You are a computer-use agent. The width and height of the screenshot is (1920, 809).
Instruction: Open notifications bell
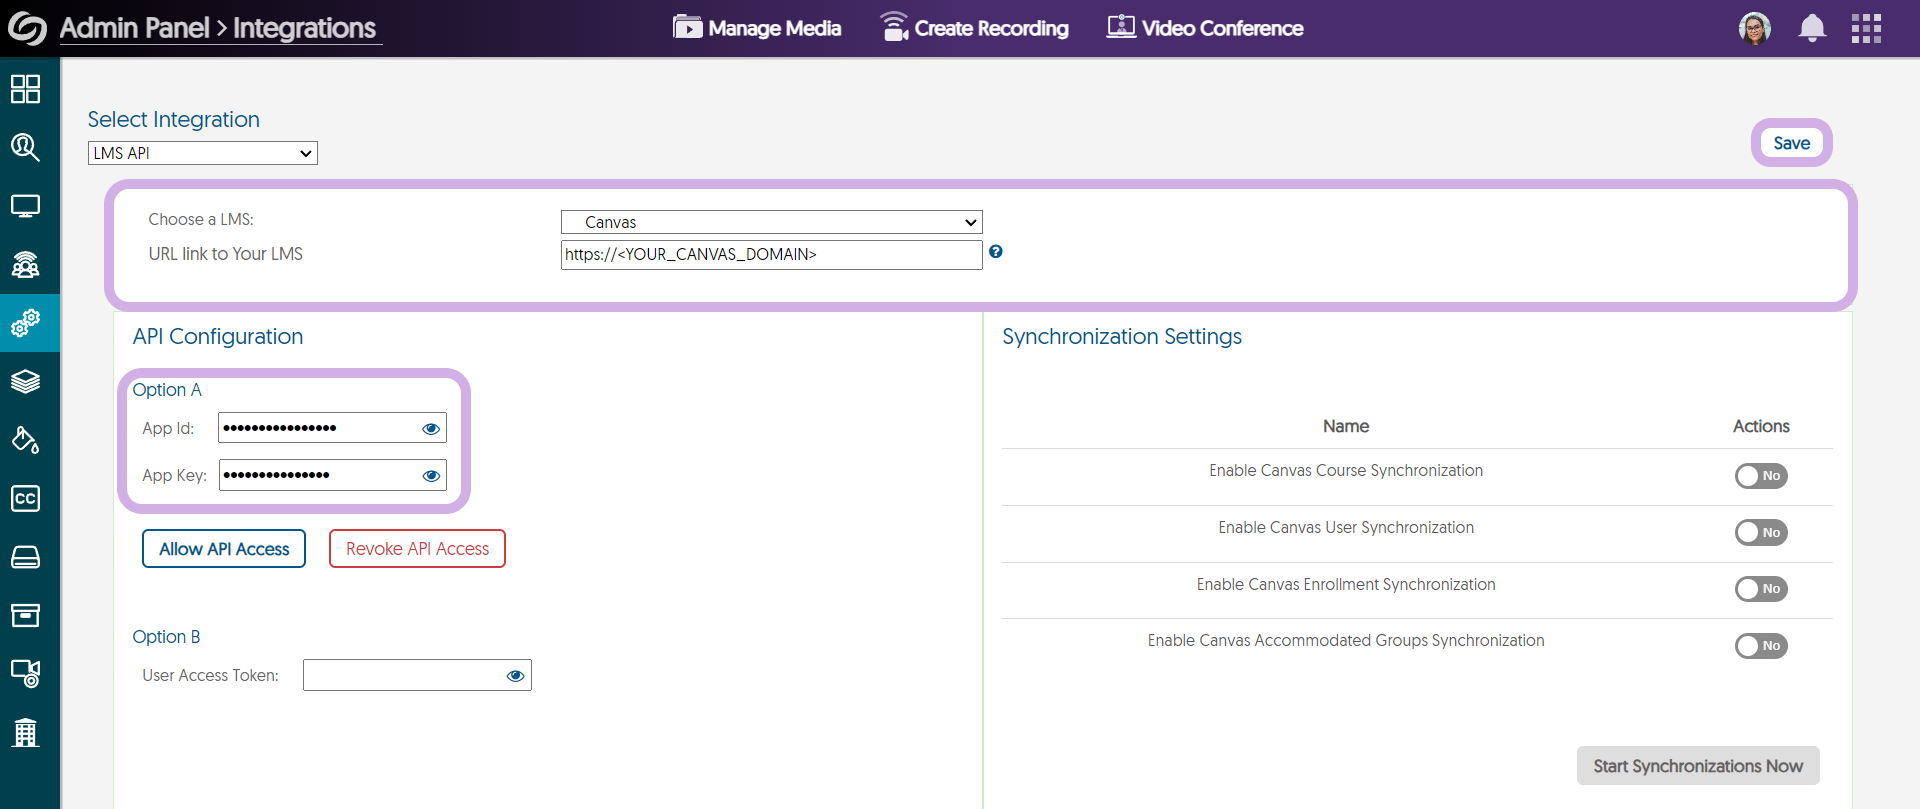[x=1812, y=28]
